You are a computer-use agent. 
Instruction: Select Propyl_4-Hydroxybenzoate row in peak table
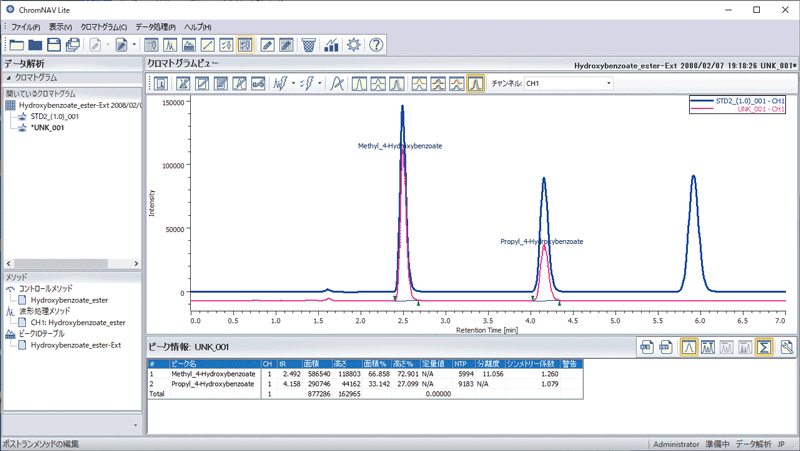click(365, 384)
